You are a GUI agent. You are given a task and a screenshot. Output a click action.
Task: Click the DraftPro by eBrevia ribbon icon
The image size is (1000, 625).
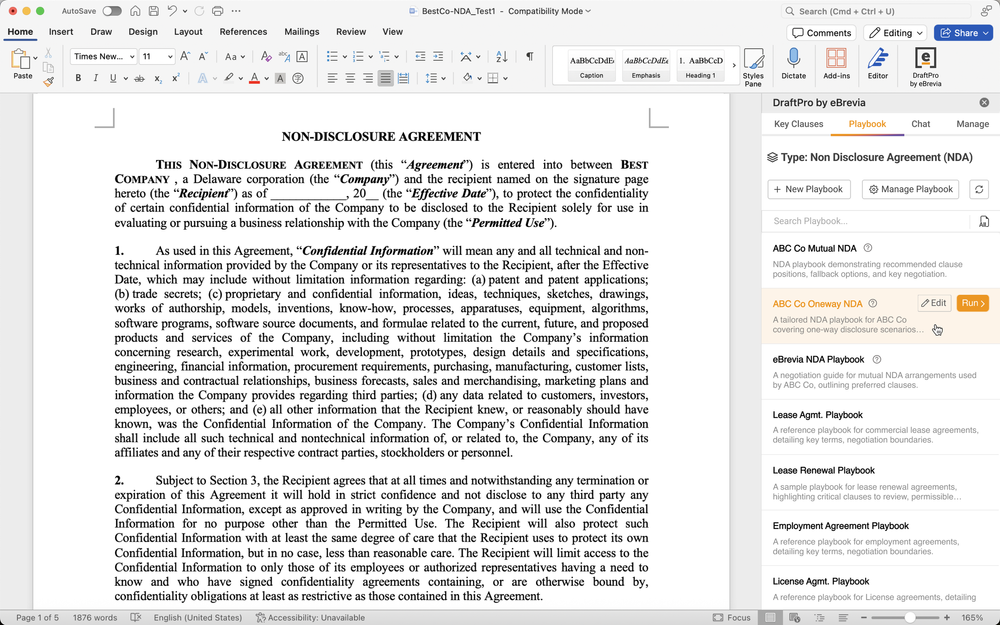(x=925, y=66)
